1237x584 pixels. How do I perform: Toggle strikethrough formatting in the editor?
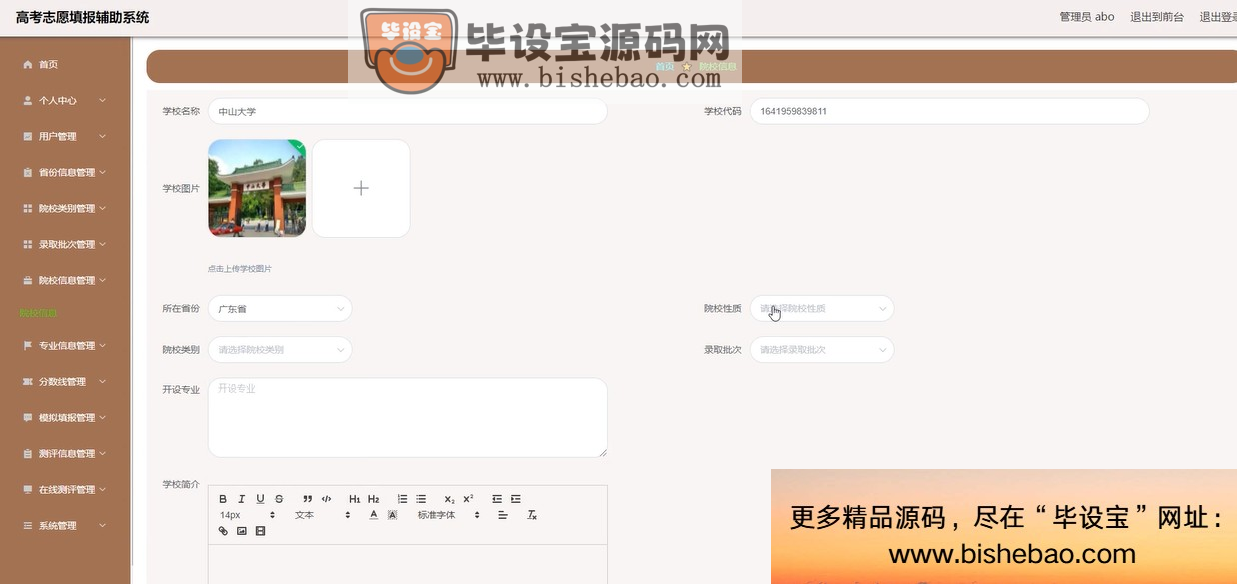pos(279,499)
